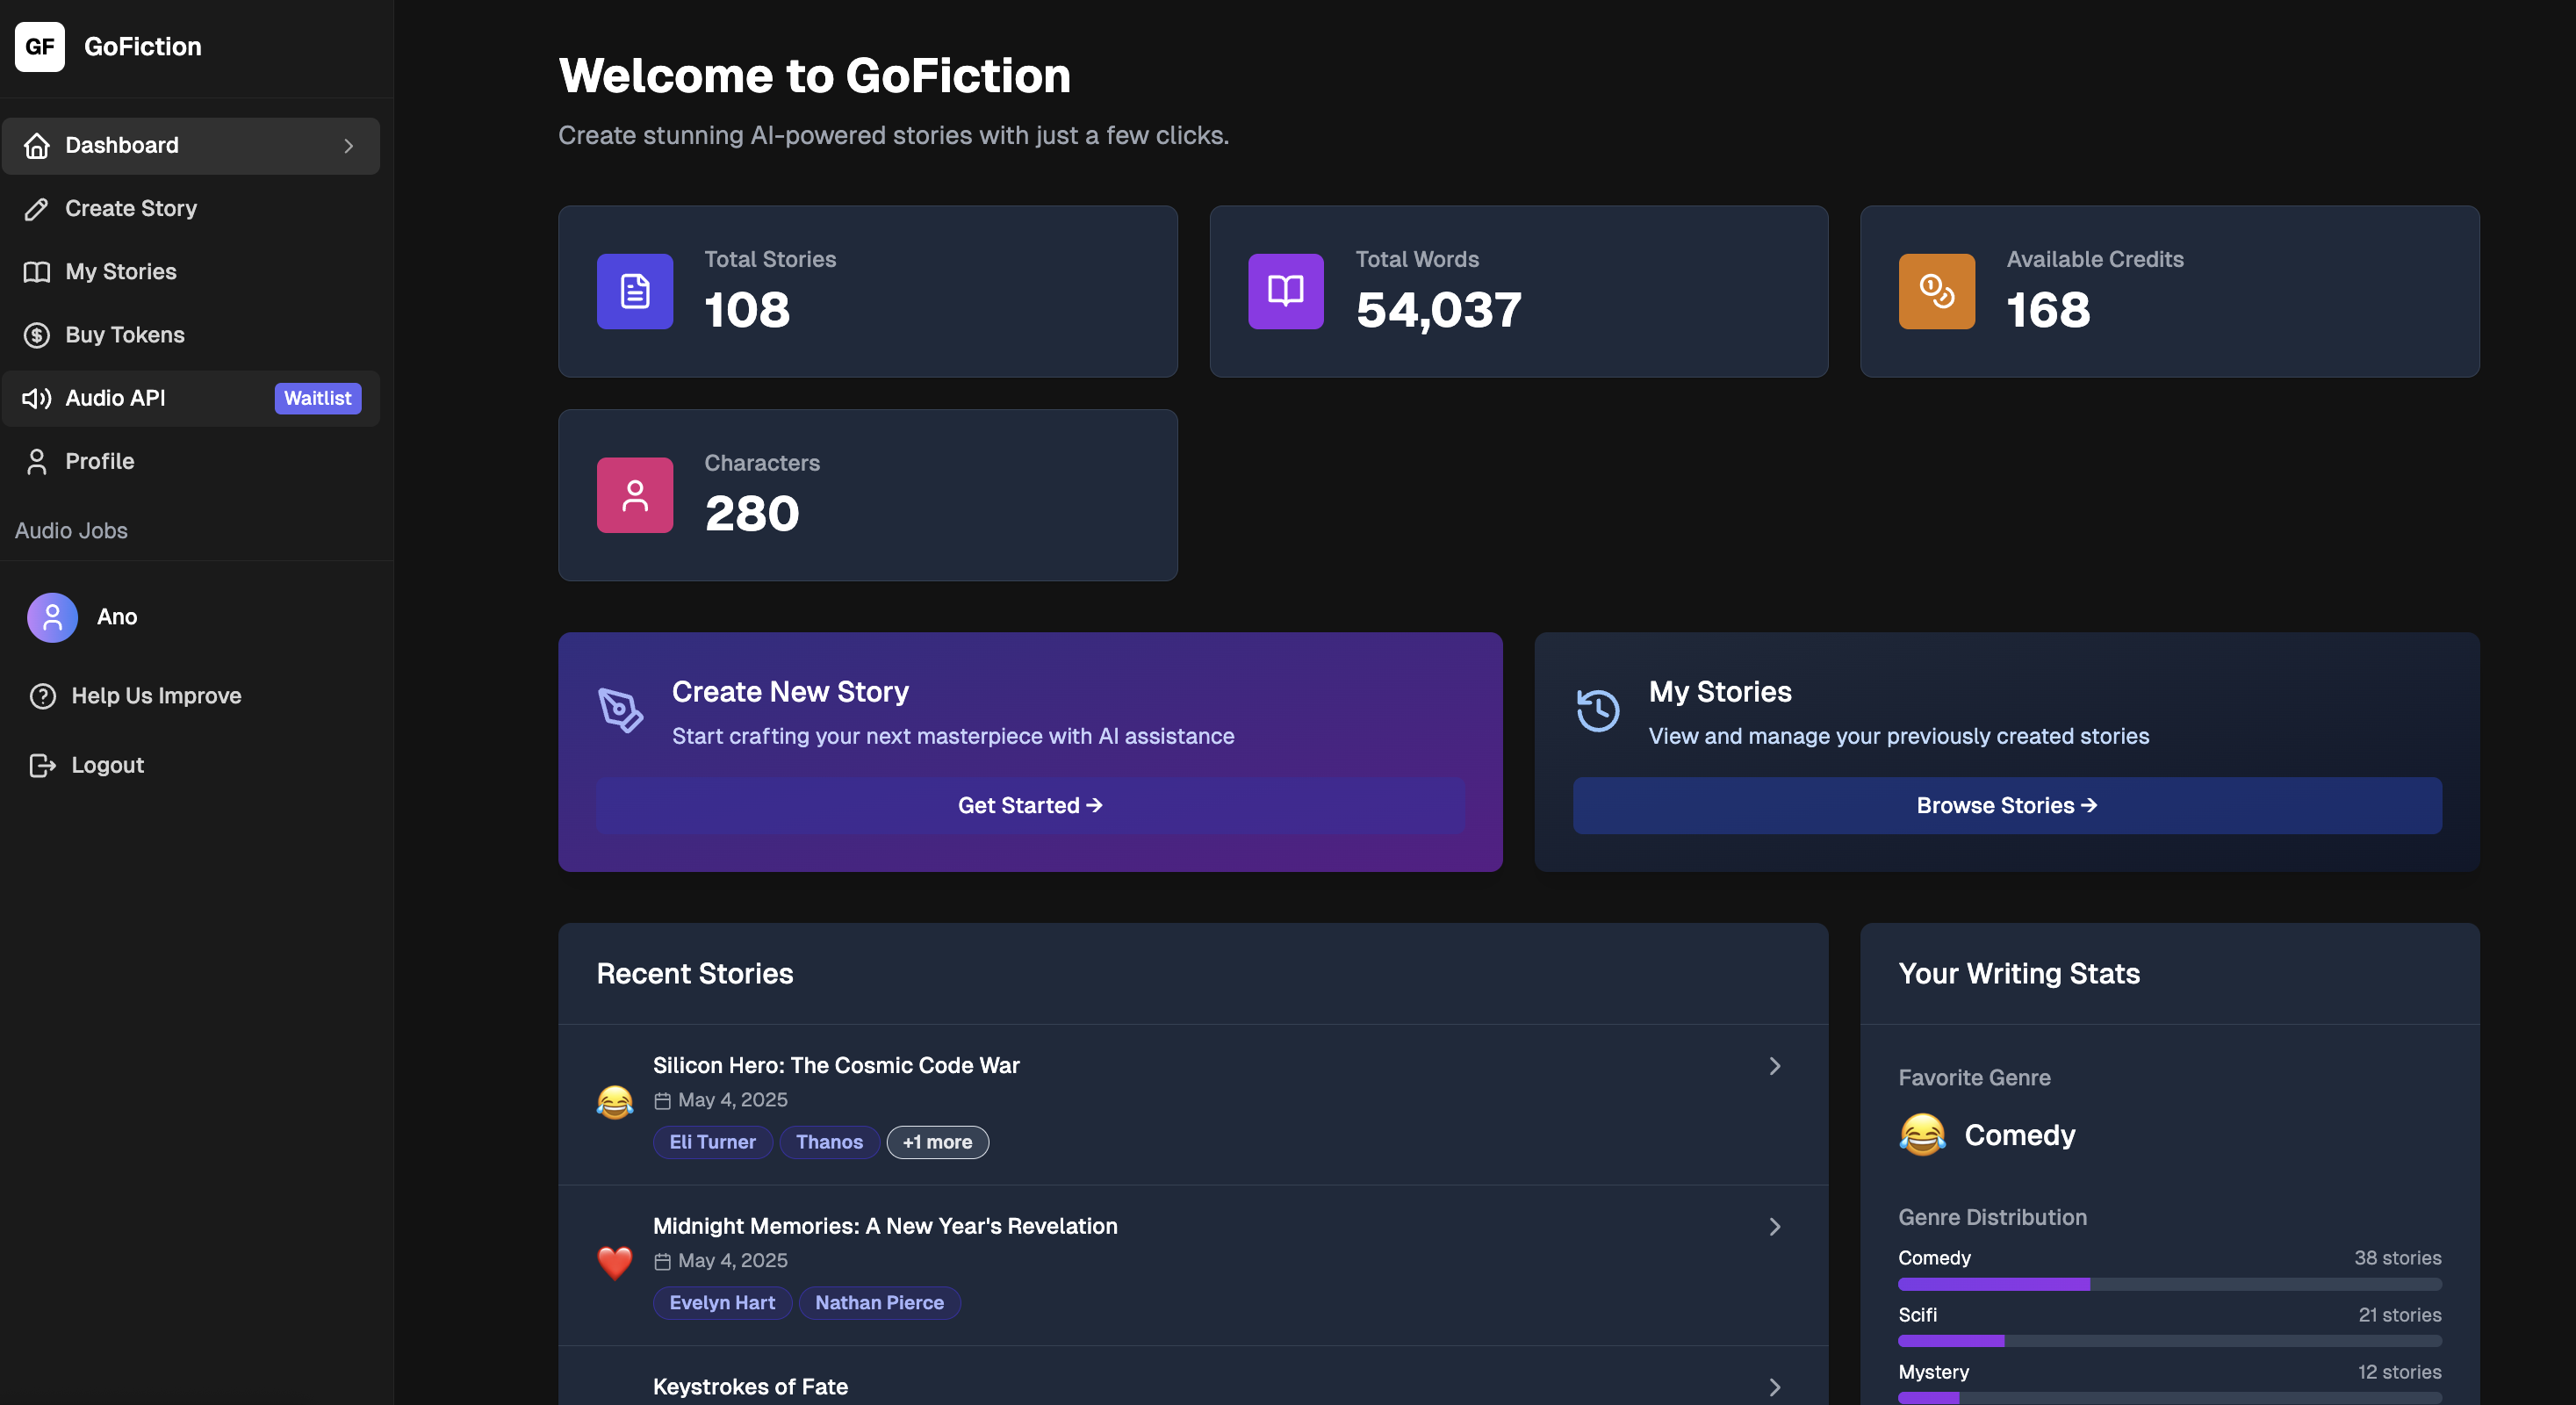Select Audio API sidebar item
The image size is (2576, 1405).
(x=115, y=398)
